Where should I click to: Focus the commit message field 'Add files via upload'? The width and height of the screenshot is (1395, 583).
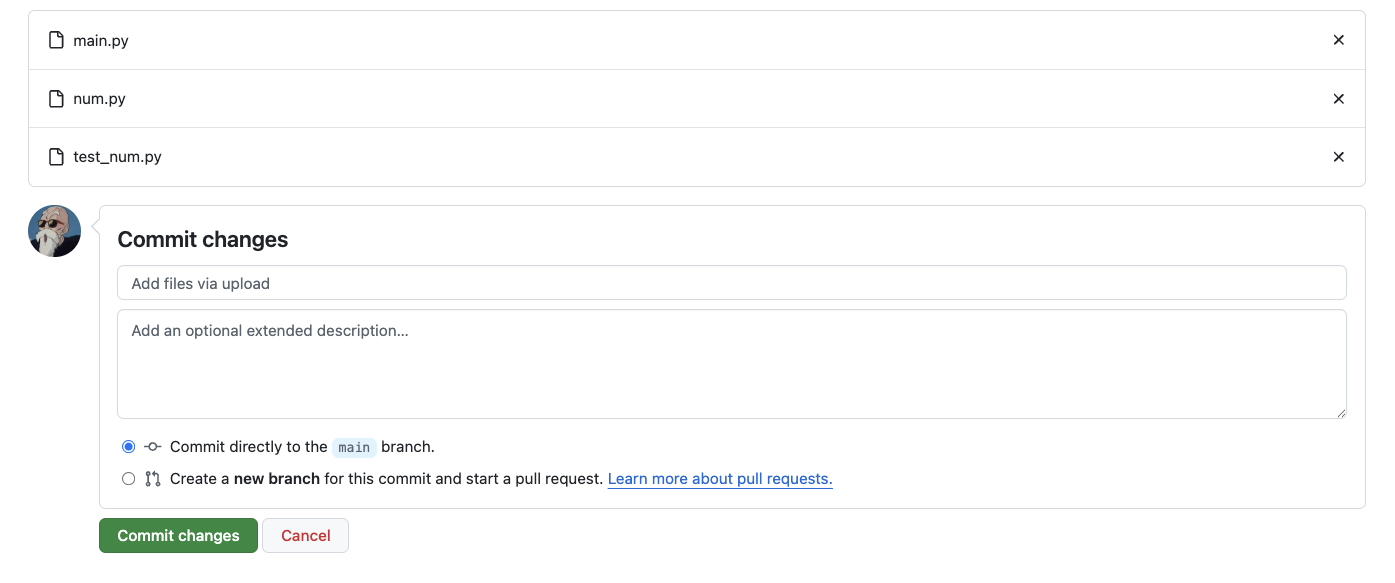[732, 283]
